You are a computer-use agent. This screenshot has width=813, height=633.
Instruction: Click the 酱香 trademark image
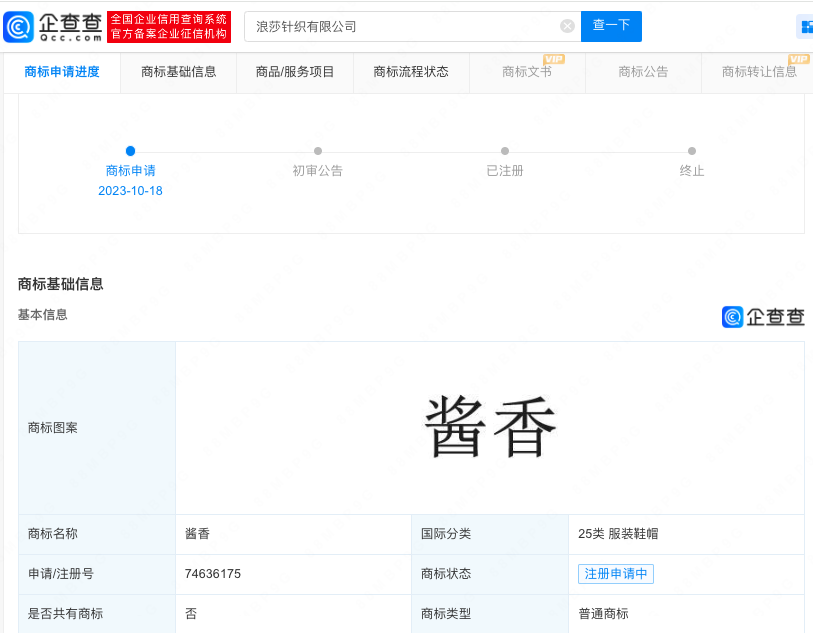(x=490, y=427)
